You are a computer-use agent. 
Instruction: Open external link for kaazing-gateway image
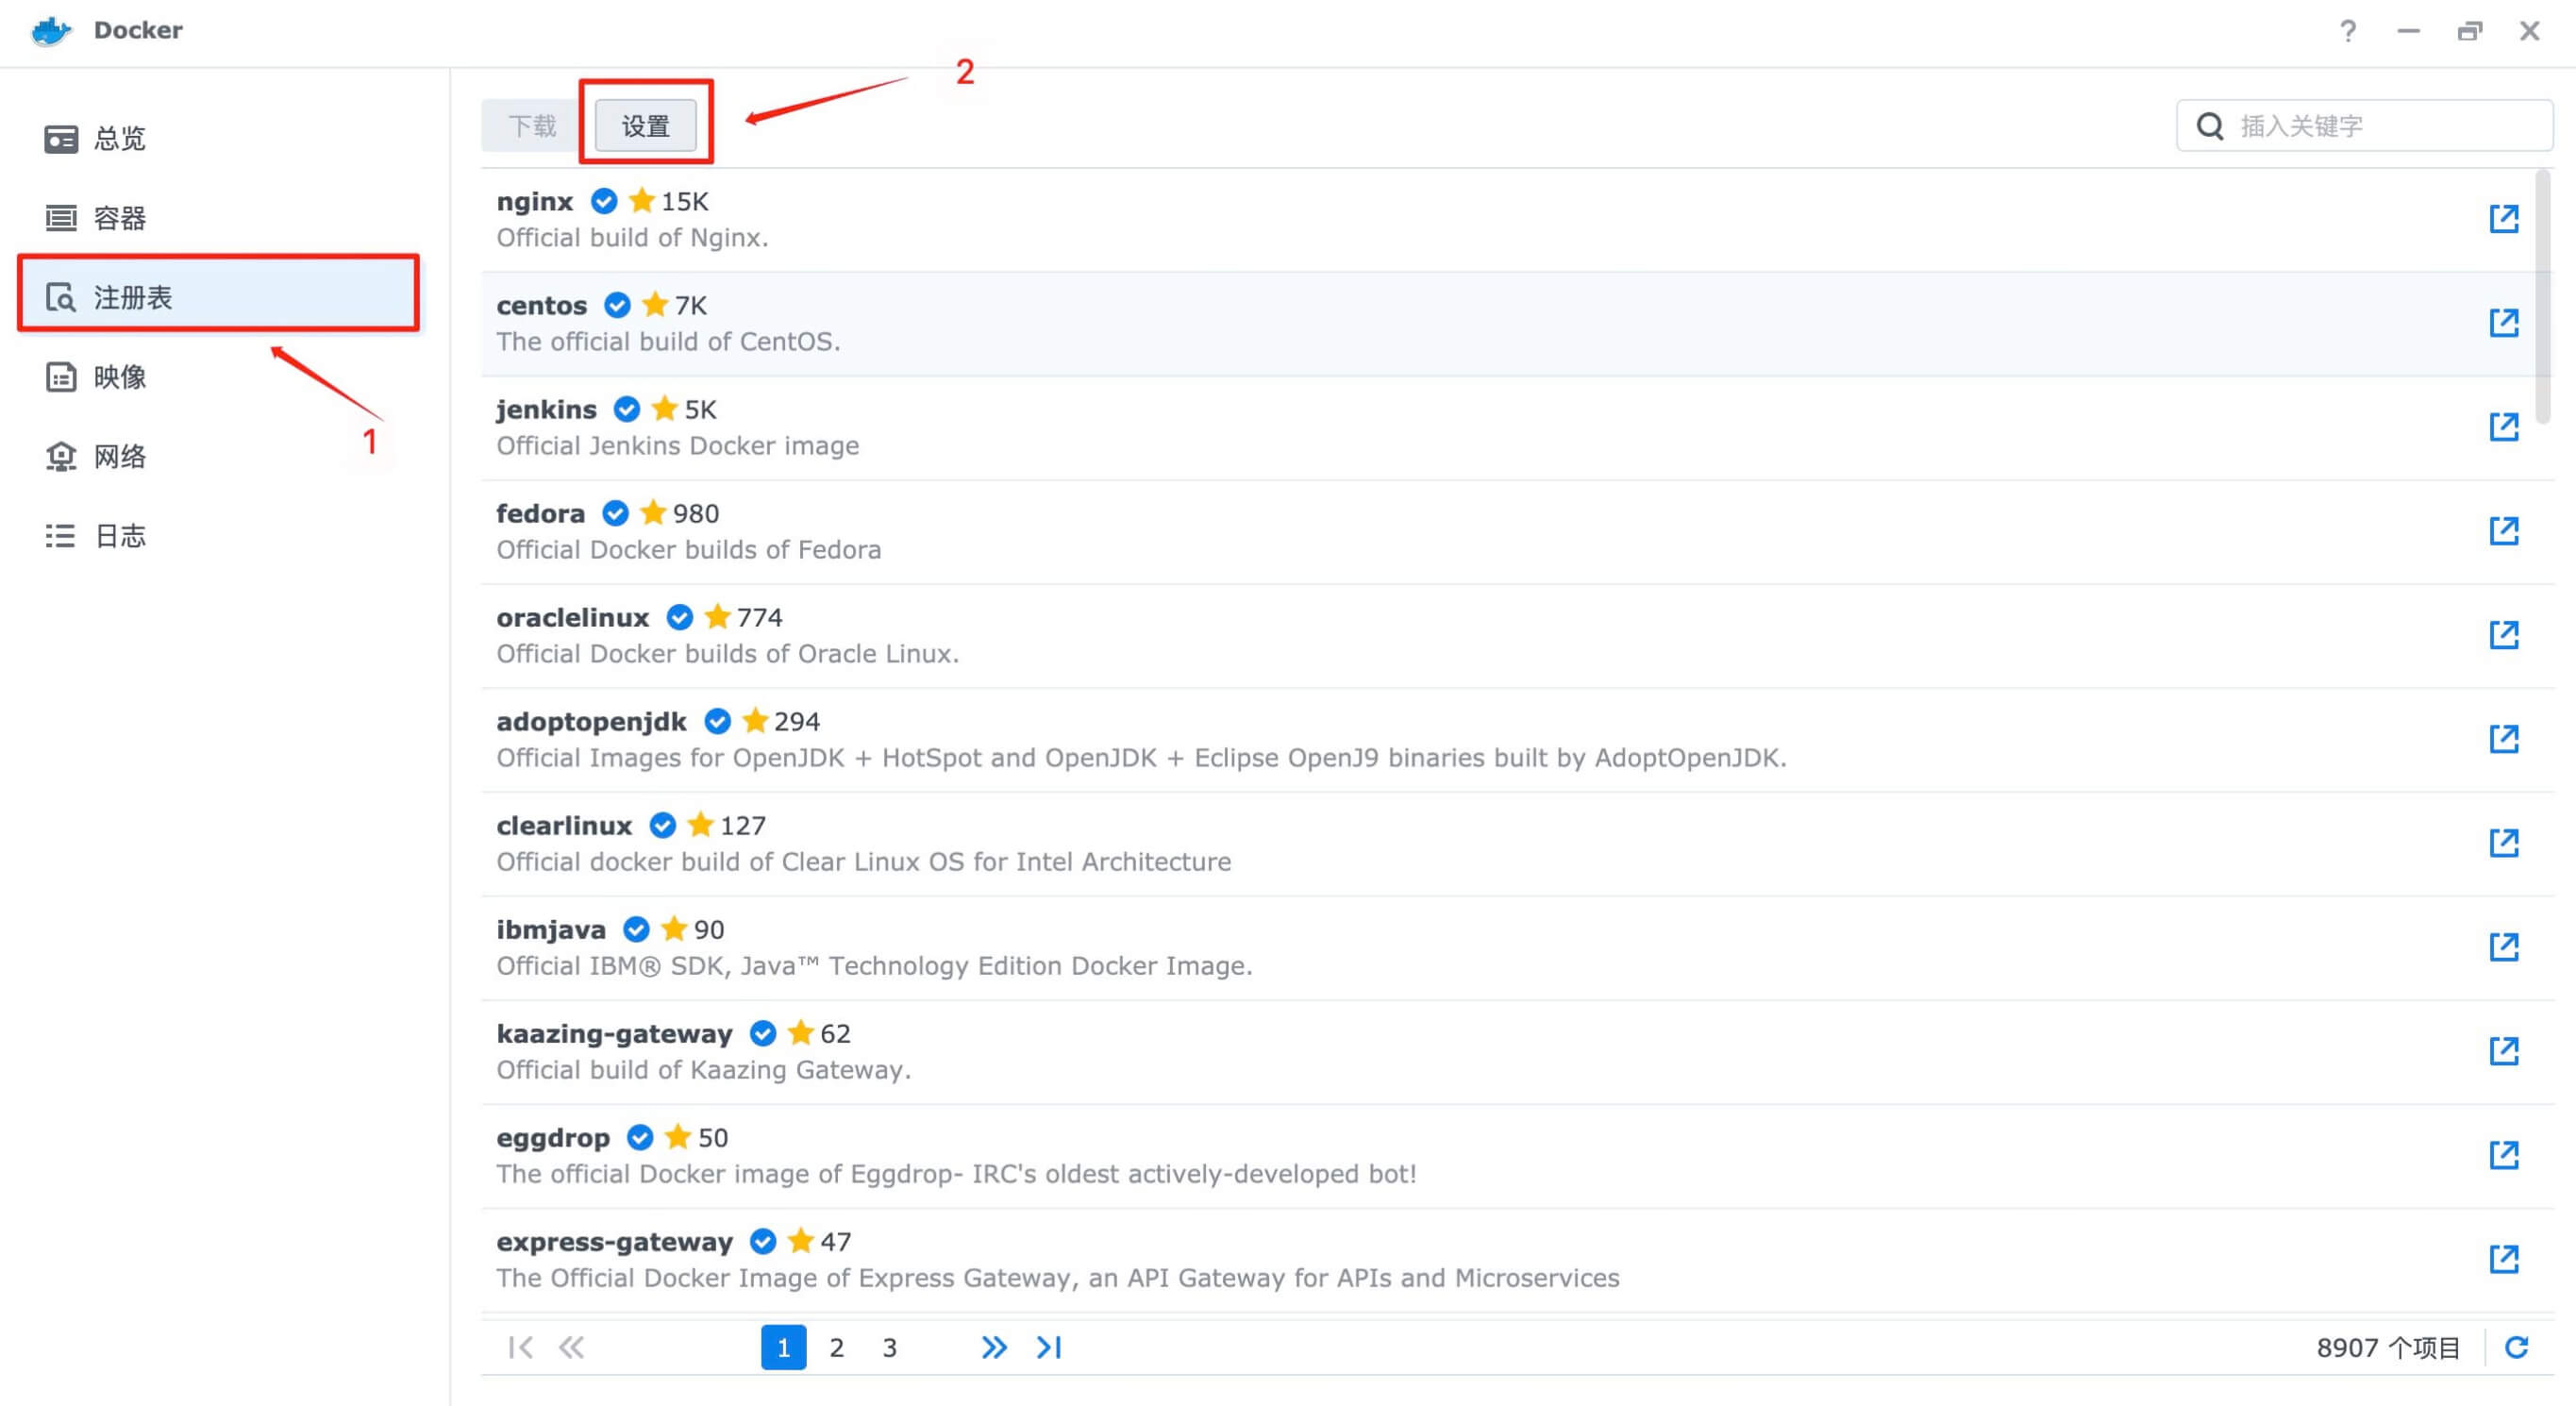click(x=2503, y=1051)
